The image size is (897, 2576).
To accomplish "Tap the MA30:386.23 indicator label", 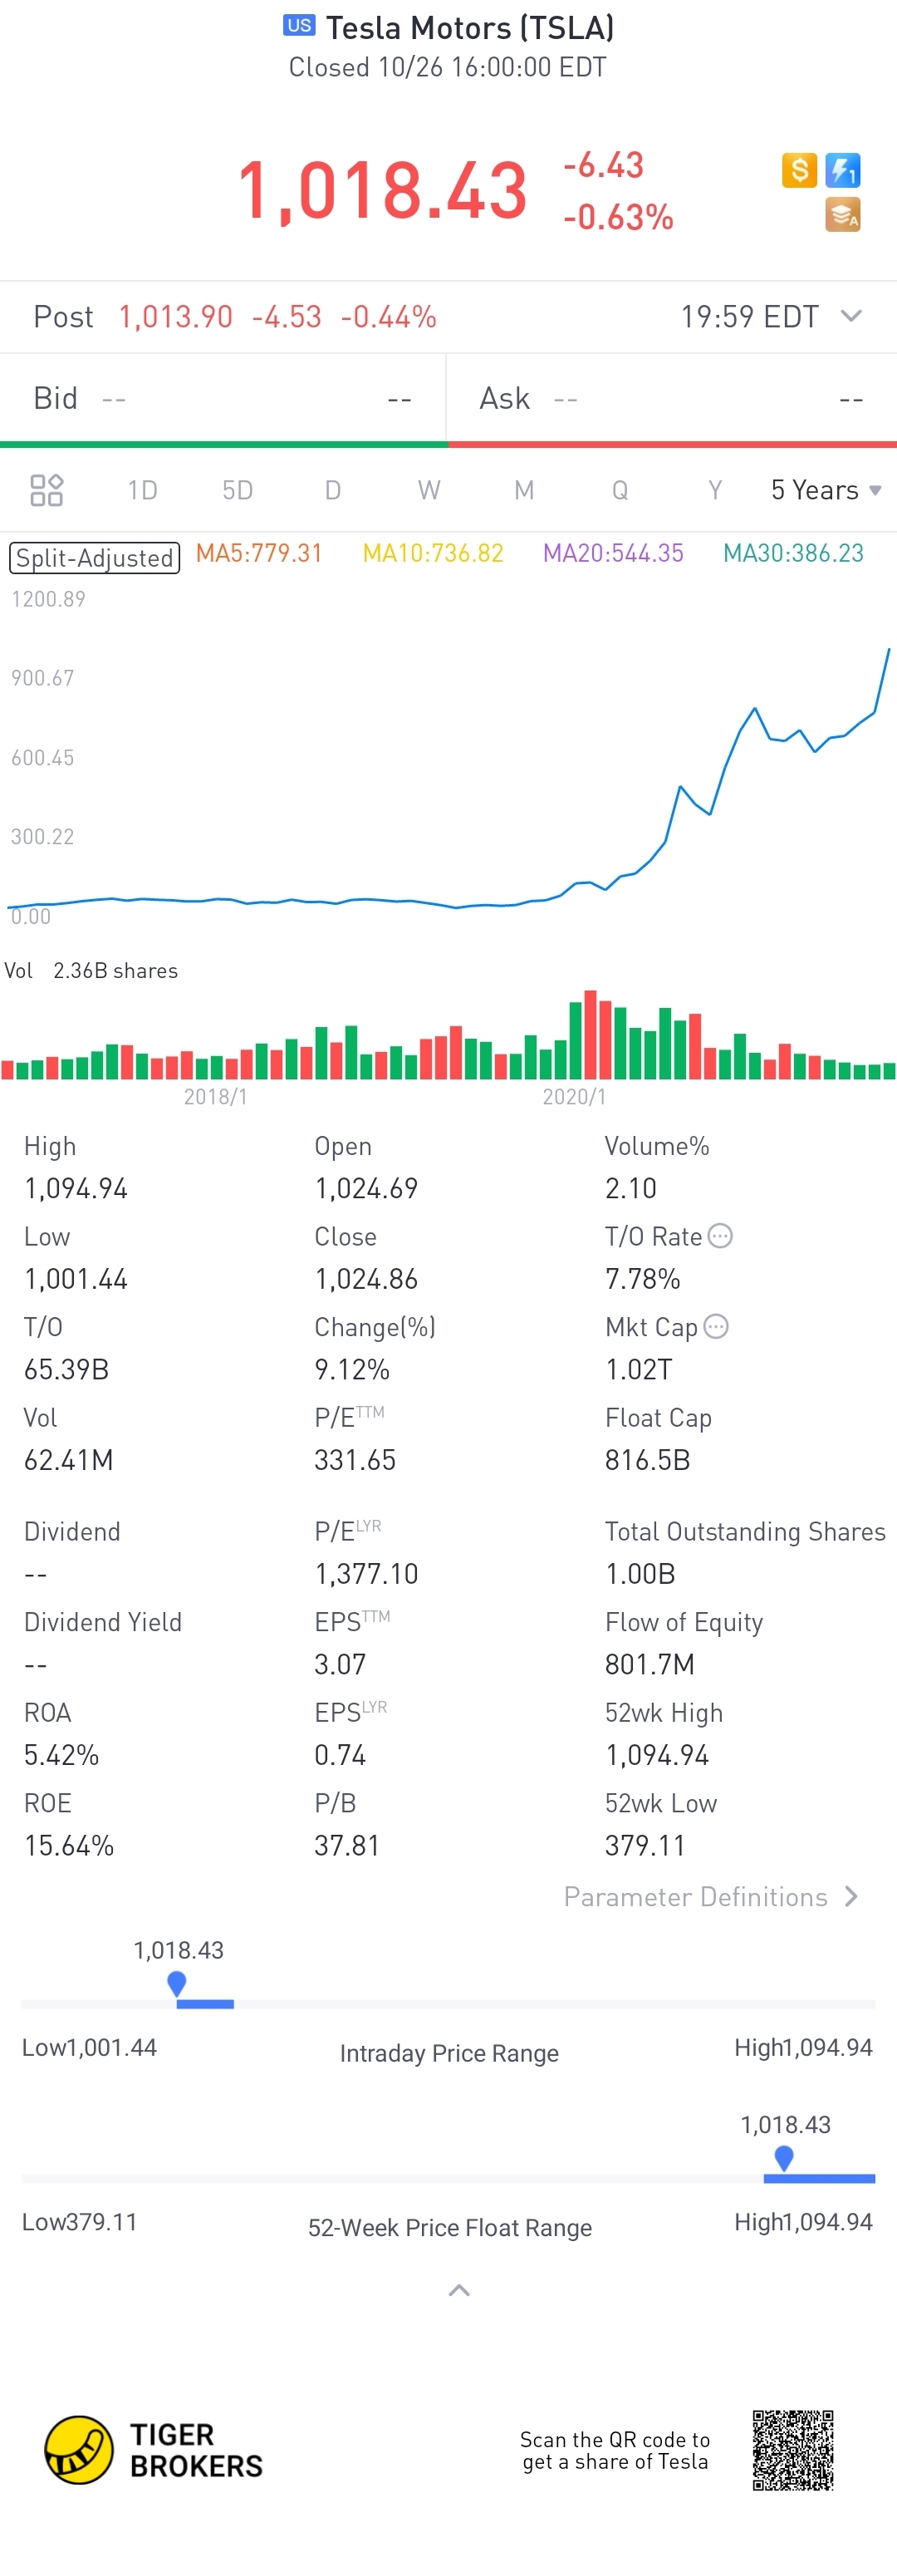I will coord(793,553).
